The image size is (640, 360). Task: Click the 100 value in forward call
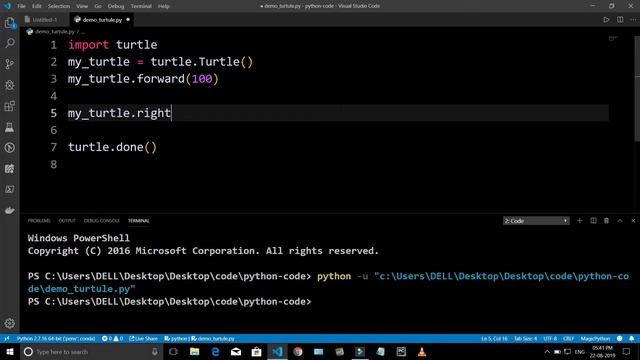202,79
